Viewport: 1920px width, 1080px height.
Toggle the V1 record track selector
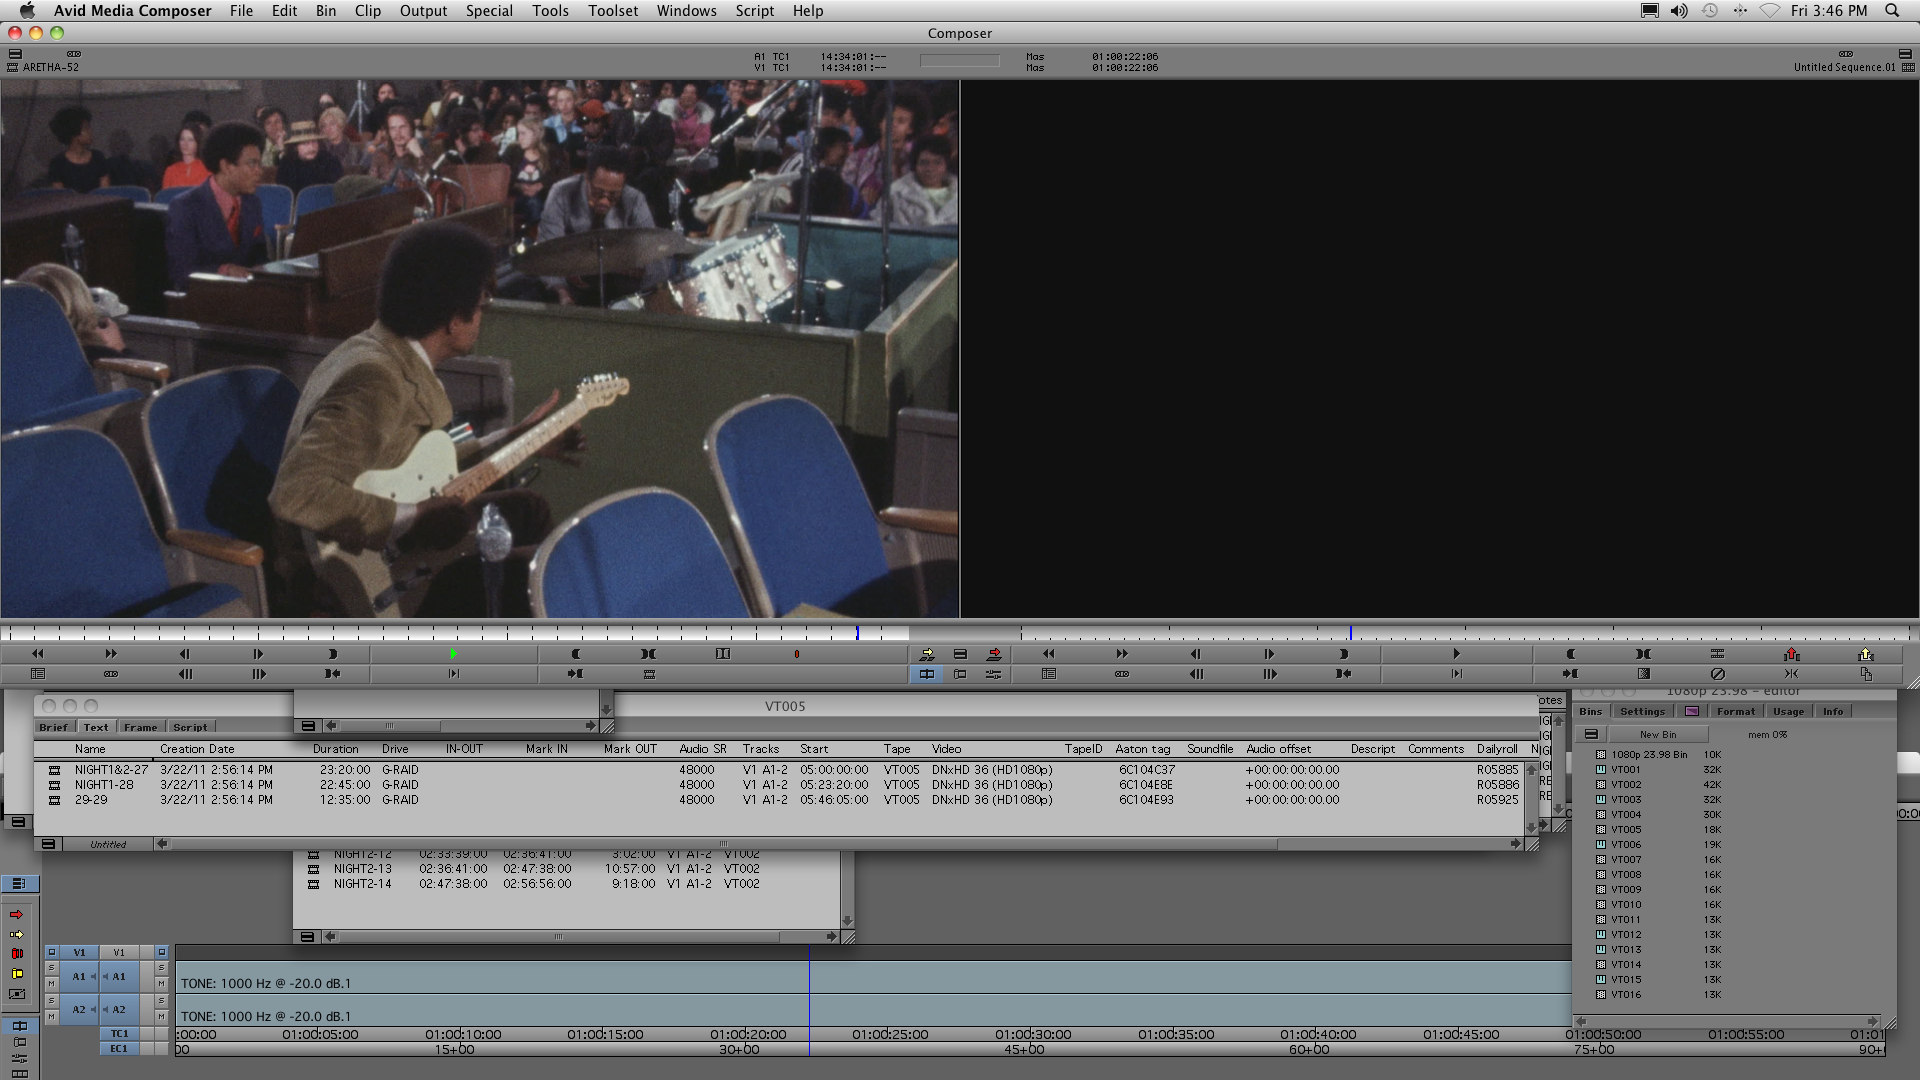[119, 952]
